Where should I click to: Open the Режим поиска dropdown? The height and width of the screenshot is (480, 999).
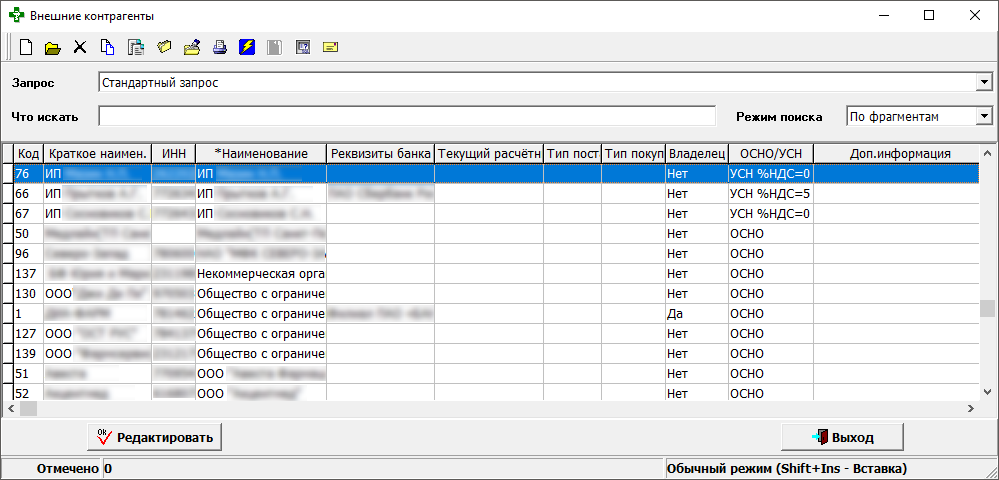coord(984,117)
